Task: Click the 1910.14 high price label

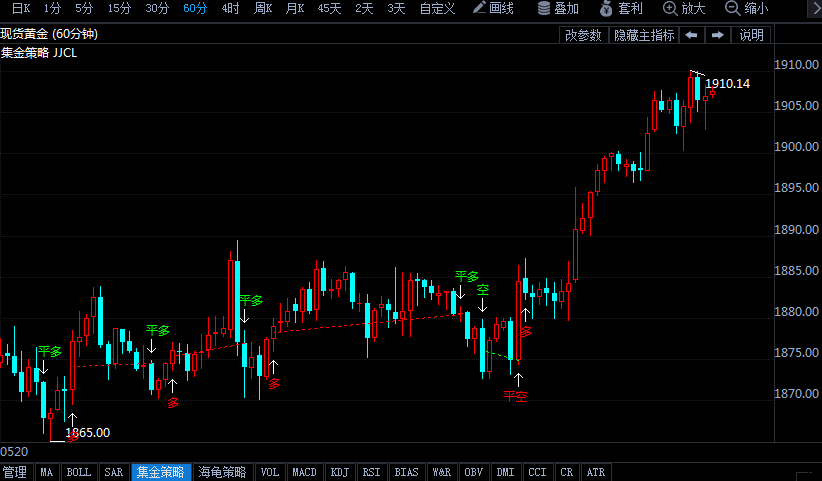Action: pyautogui.click(x=728, y=84)
